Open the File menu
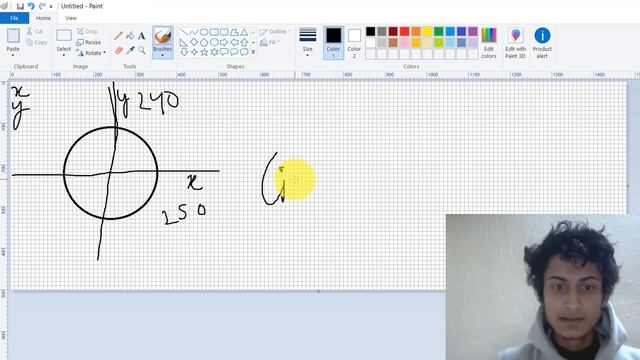Viewport: 640px width, 360px height. coord(14,18)
